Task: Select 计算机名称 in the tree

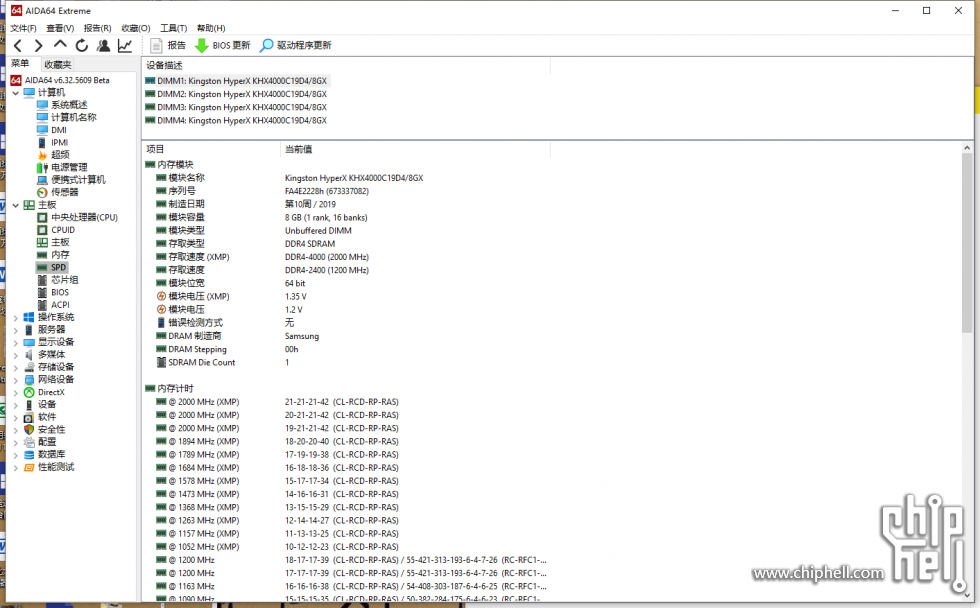Action: (74, 117)
